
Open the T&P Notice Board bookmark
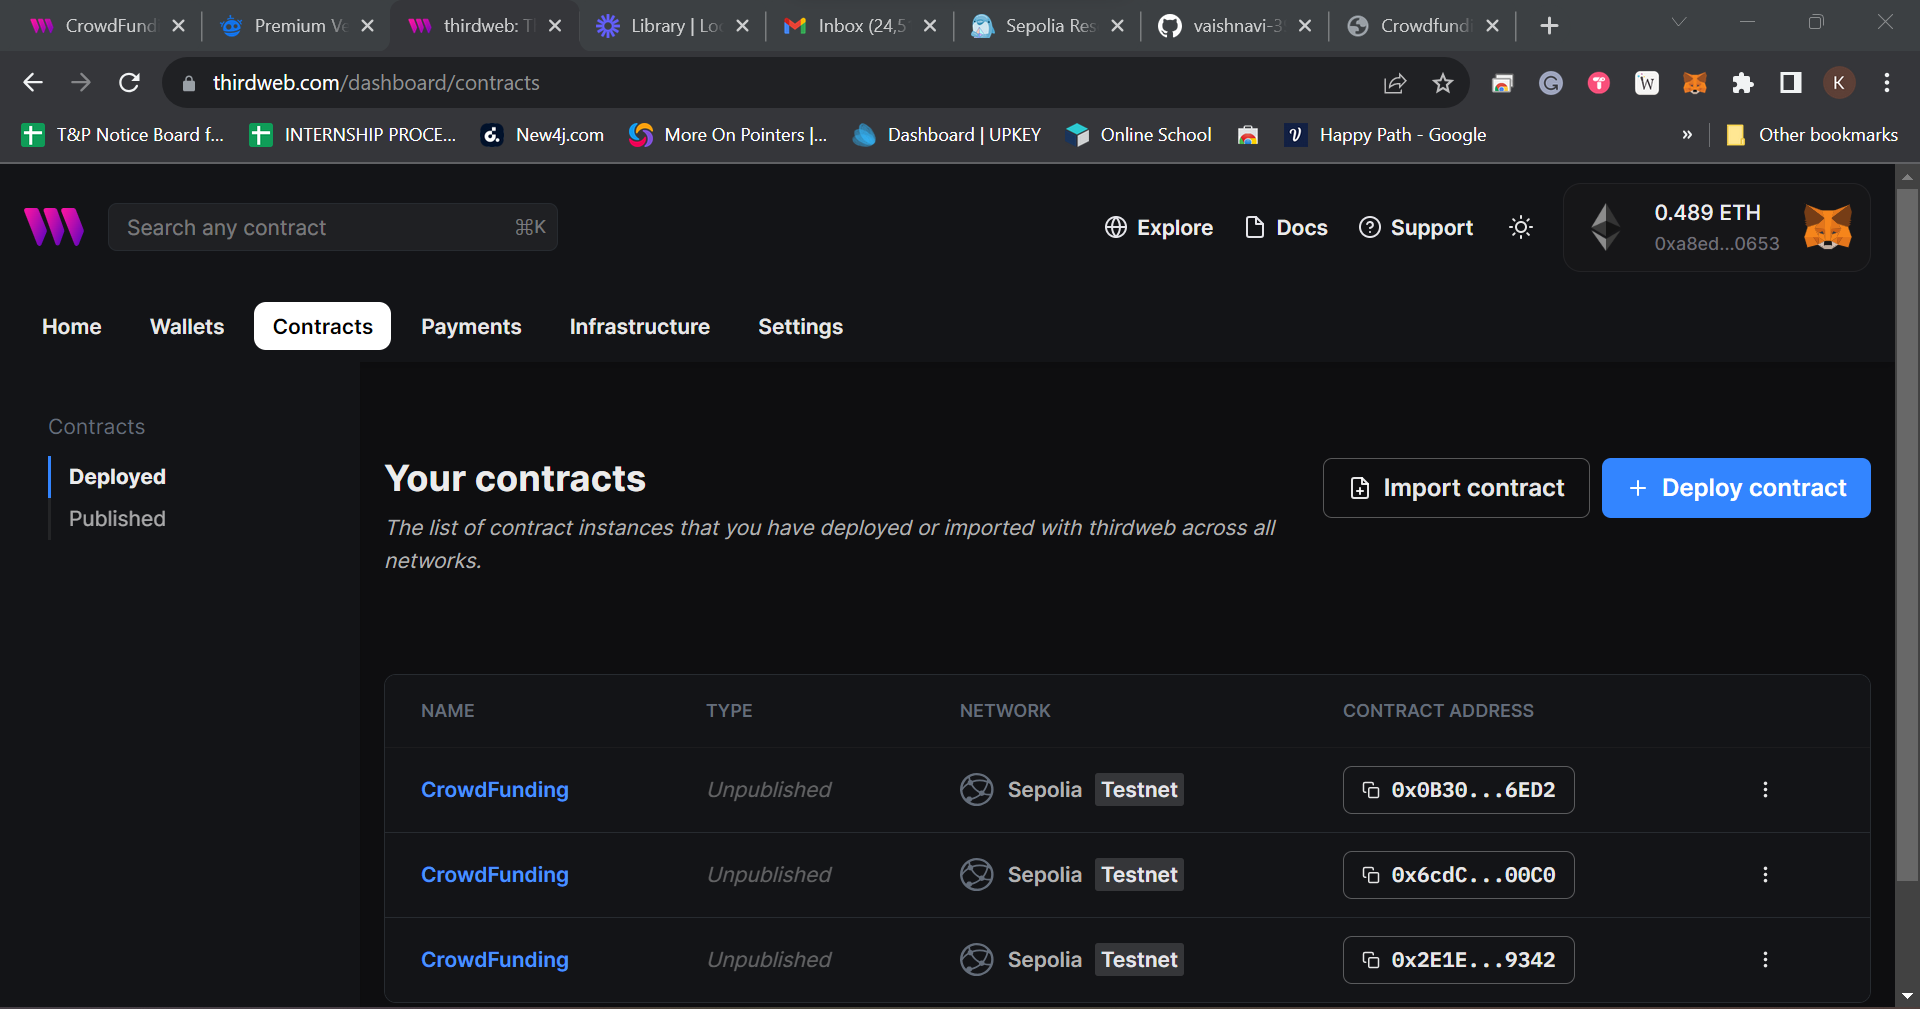pyautogui.click(x=123, y=135)
